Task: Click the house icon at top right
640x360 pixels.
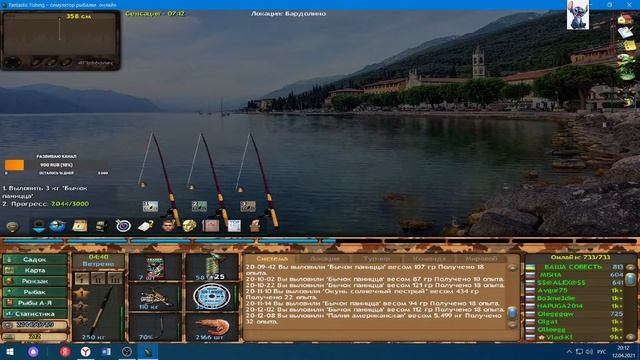Action: pyautogui.click(x=625, y=19)
